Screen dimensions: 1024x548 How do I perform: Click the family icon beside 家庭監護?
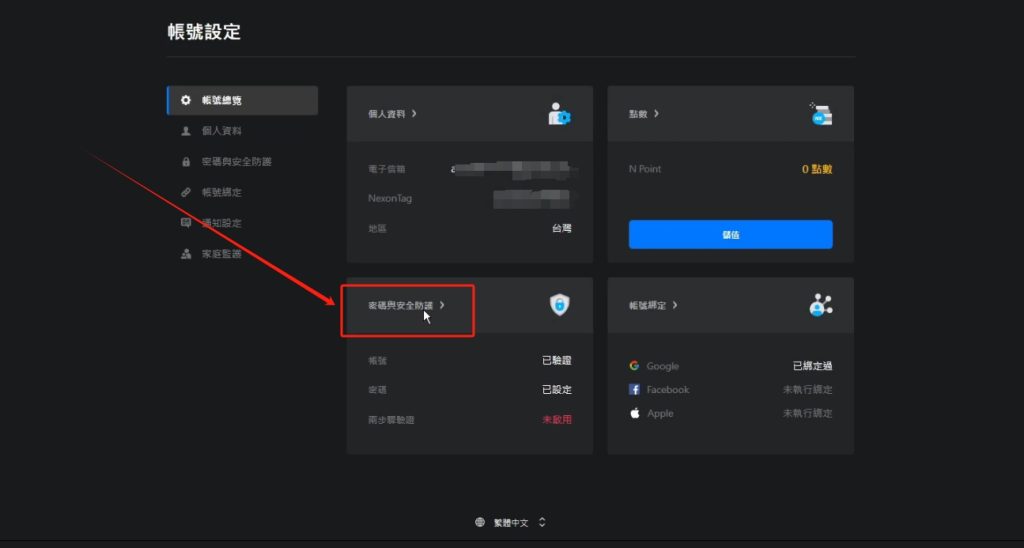[x=185, y=253]
